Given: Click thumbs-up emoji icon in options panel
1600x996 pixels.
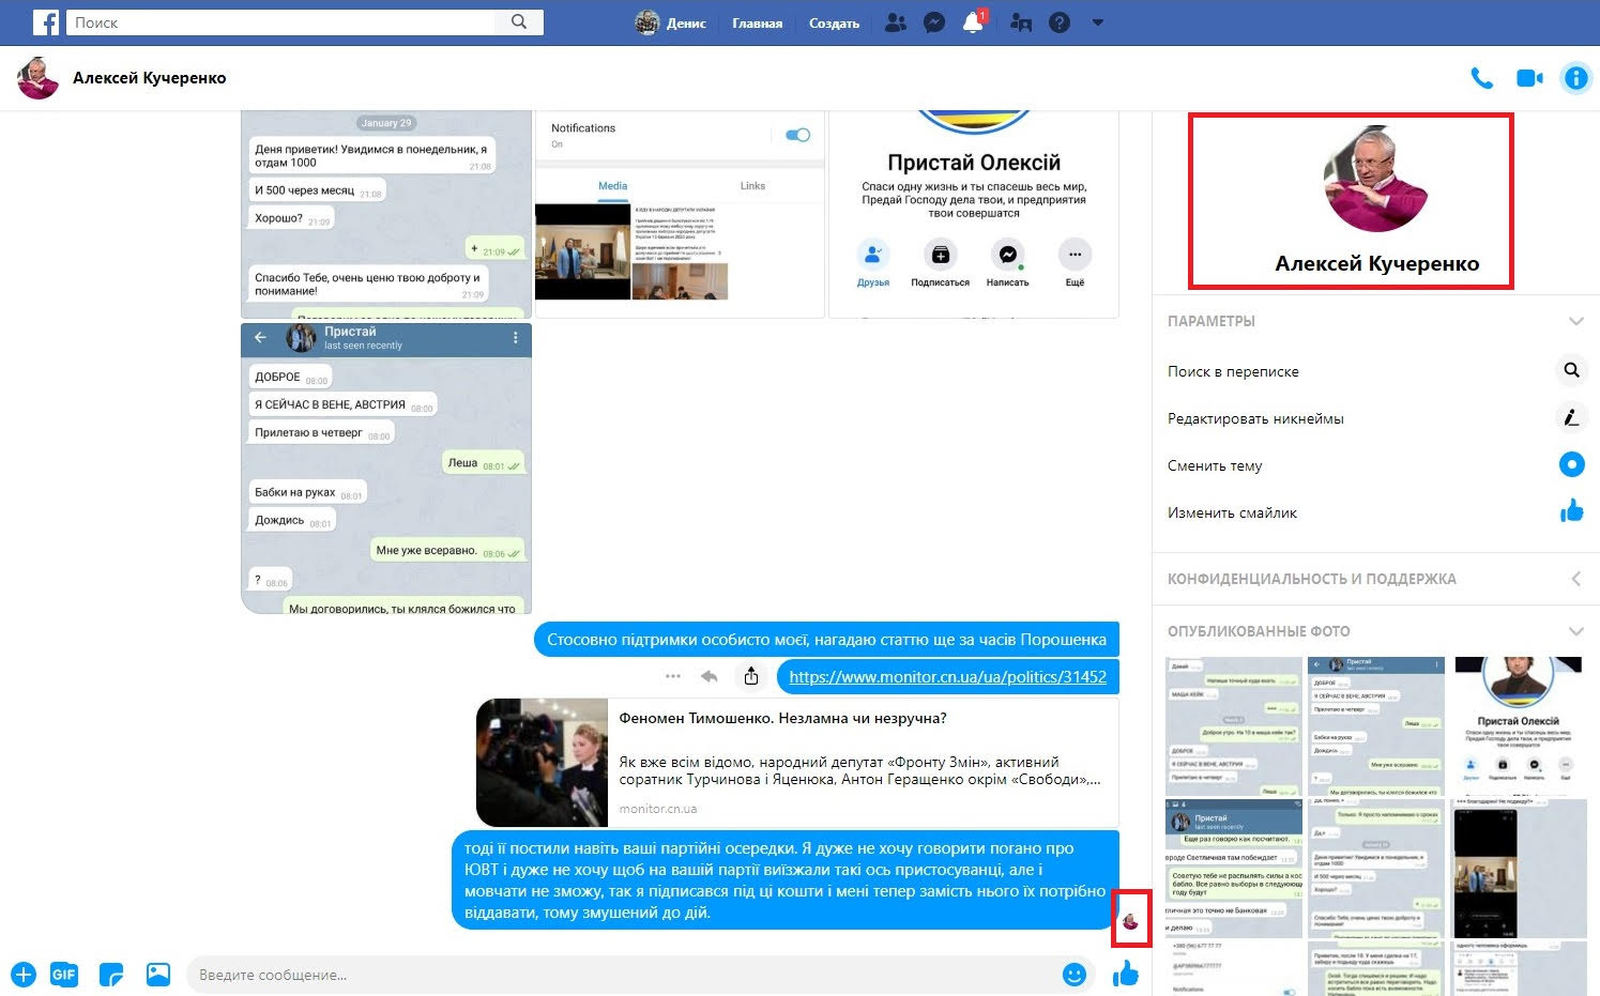Looking at the screenshot, I should (x=1572, y=511).
